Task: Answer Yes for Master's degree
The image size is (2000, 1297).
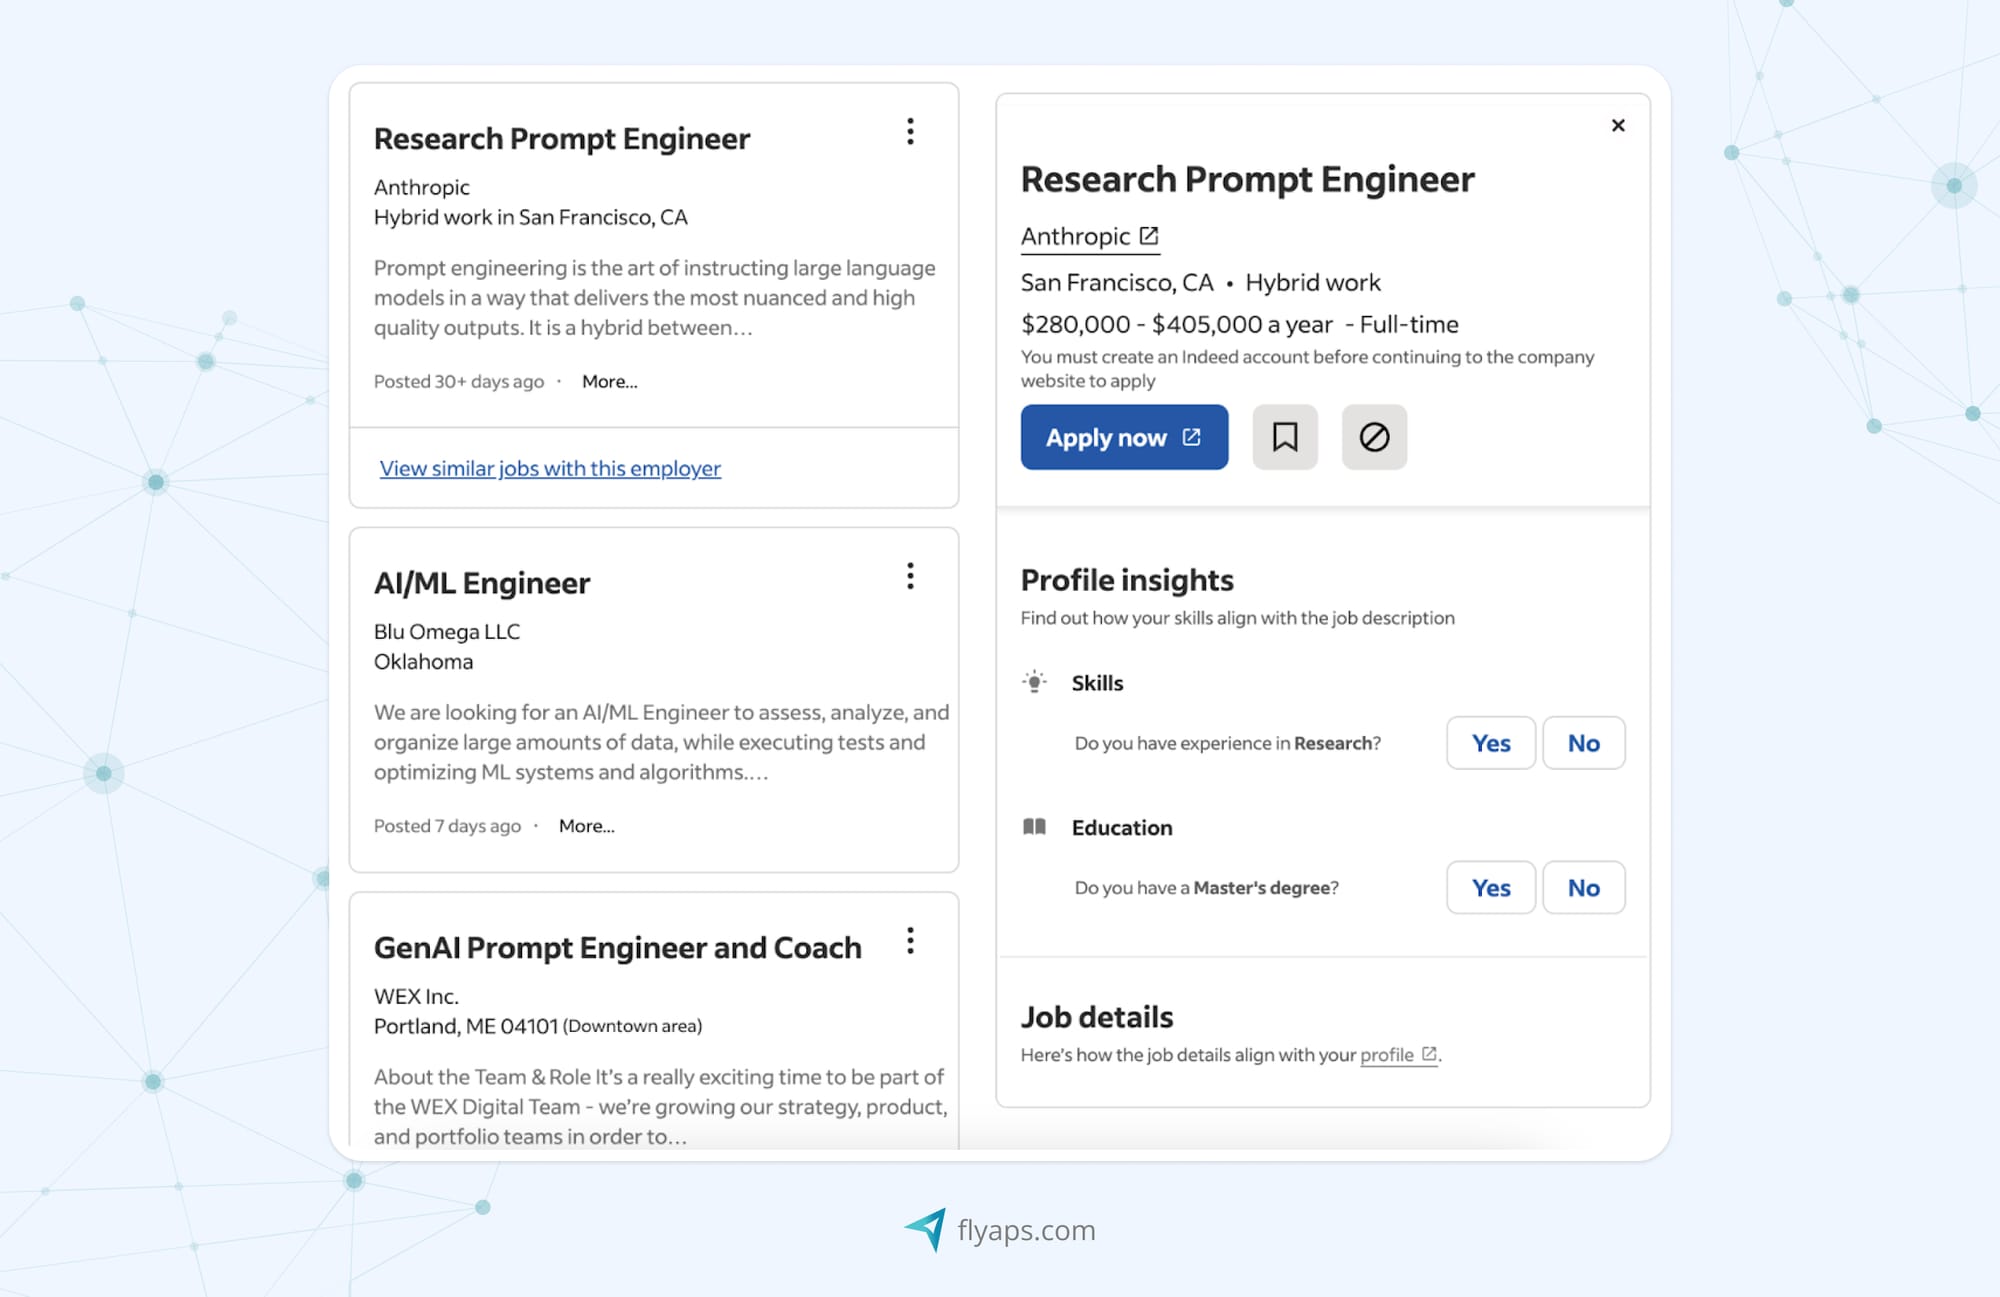Action: click(1491, 888)
